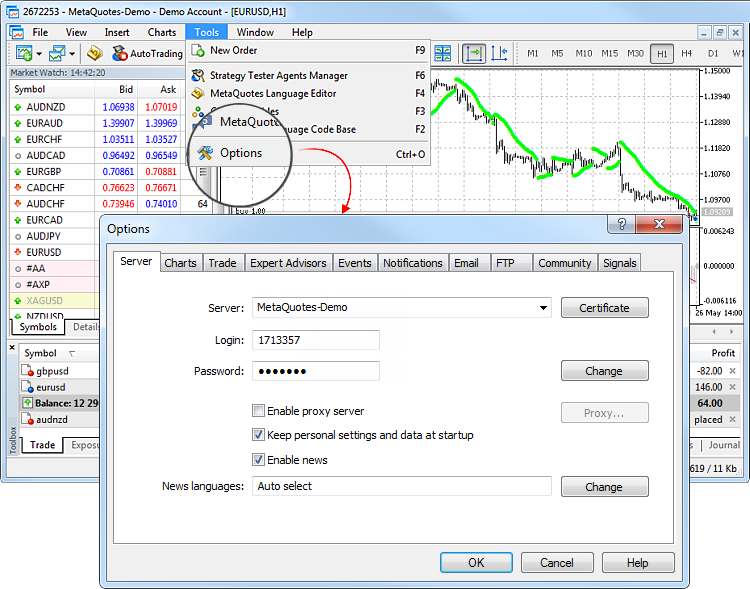Screen dimensions: 750x589
Task: Click the Login input field
Action: [316, 340]
